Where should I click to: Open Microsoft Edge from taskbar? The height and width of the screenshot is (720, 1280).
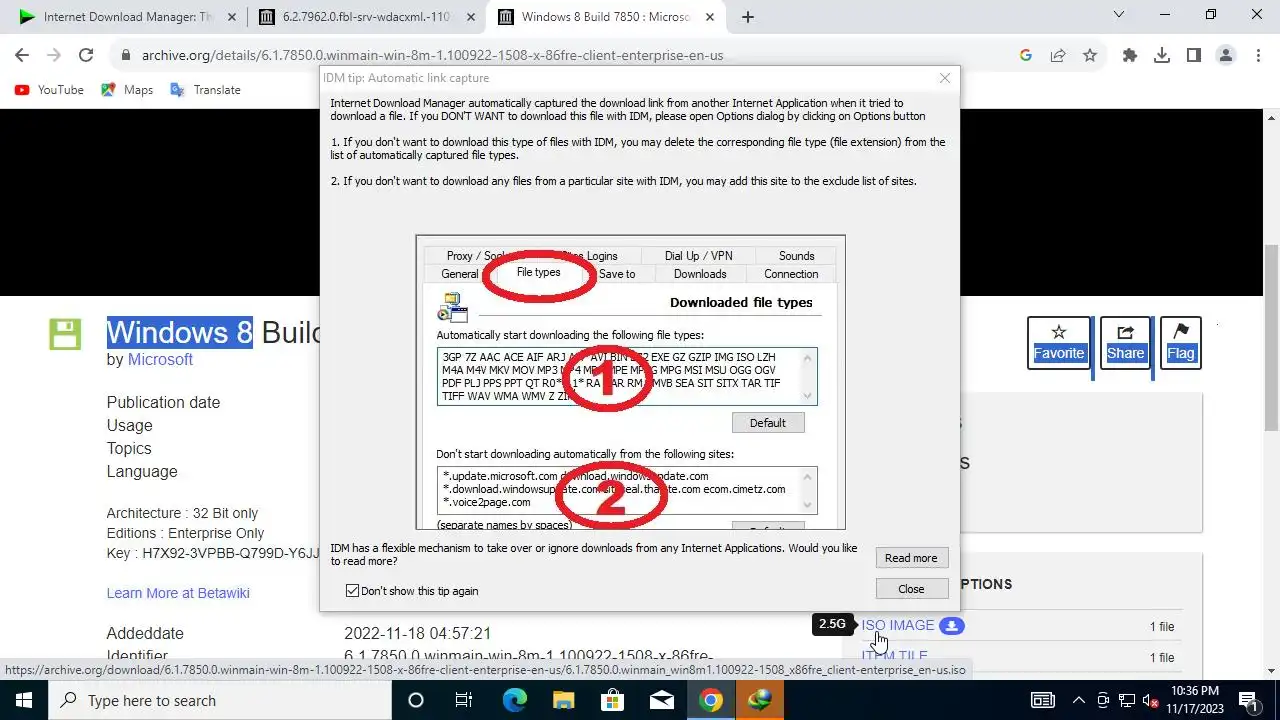[514, 700]
